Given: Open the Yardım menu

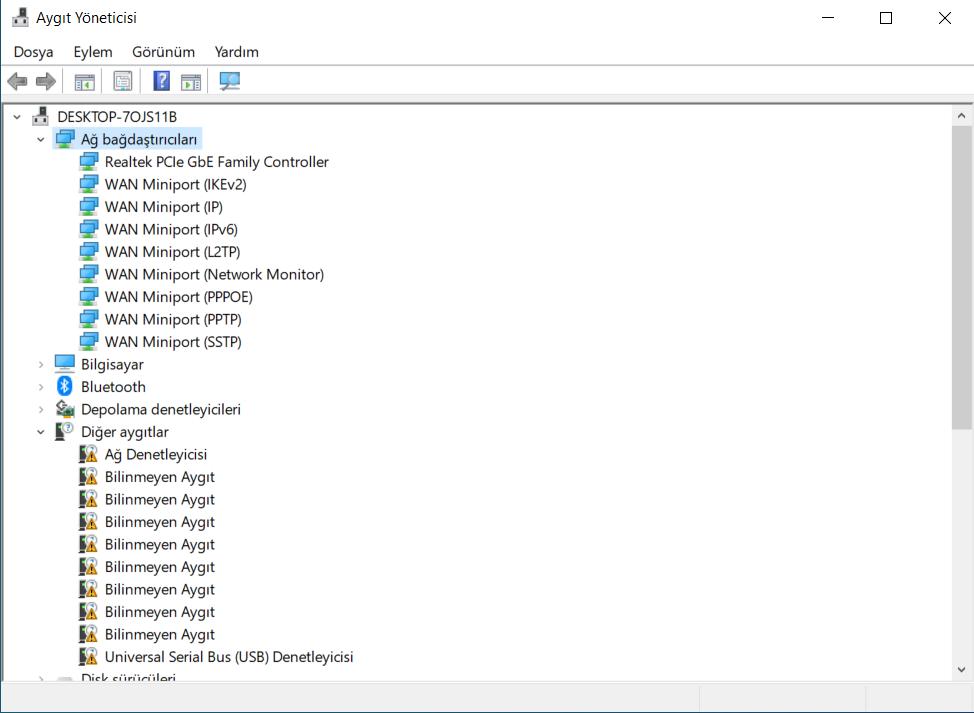Looking at the screenshot, I should 237,52.
